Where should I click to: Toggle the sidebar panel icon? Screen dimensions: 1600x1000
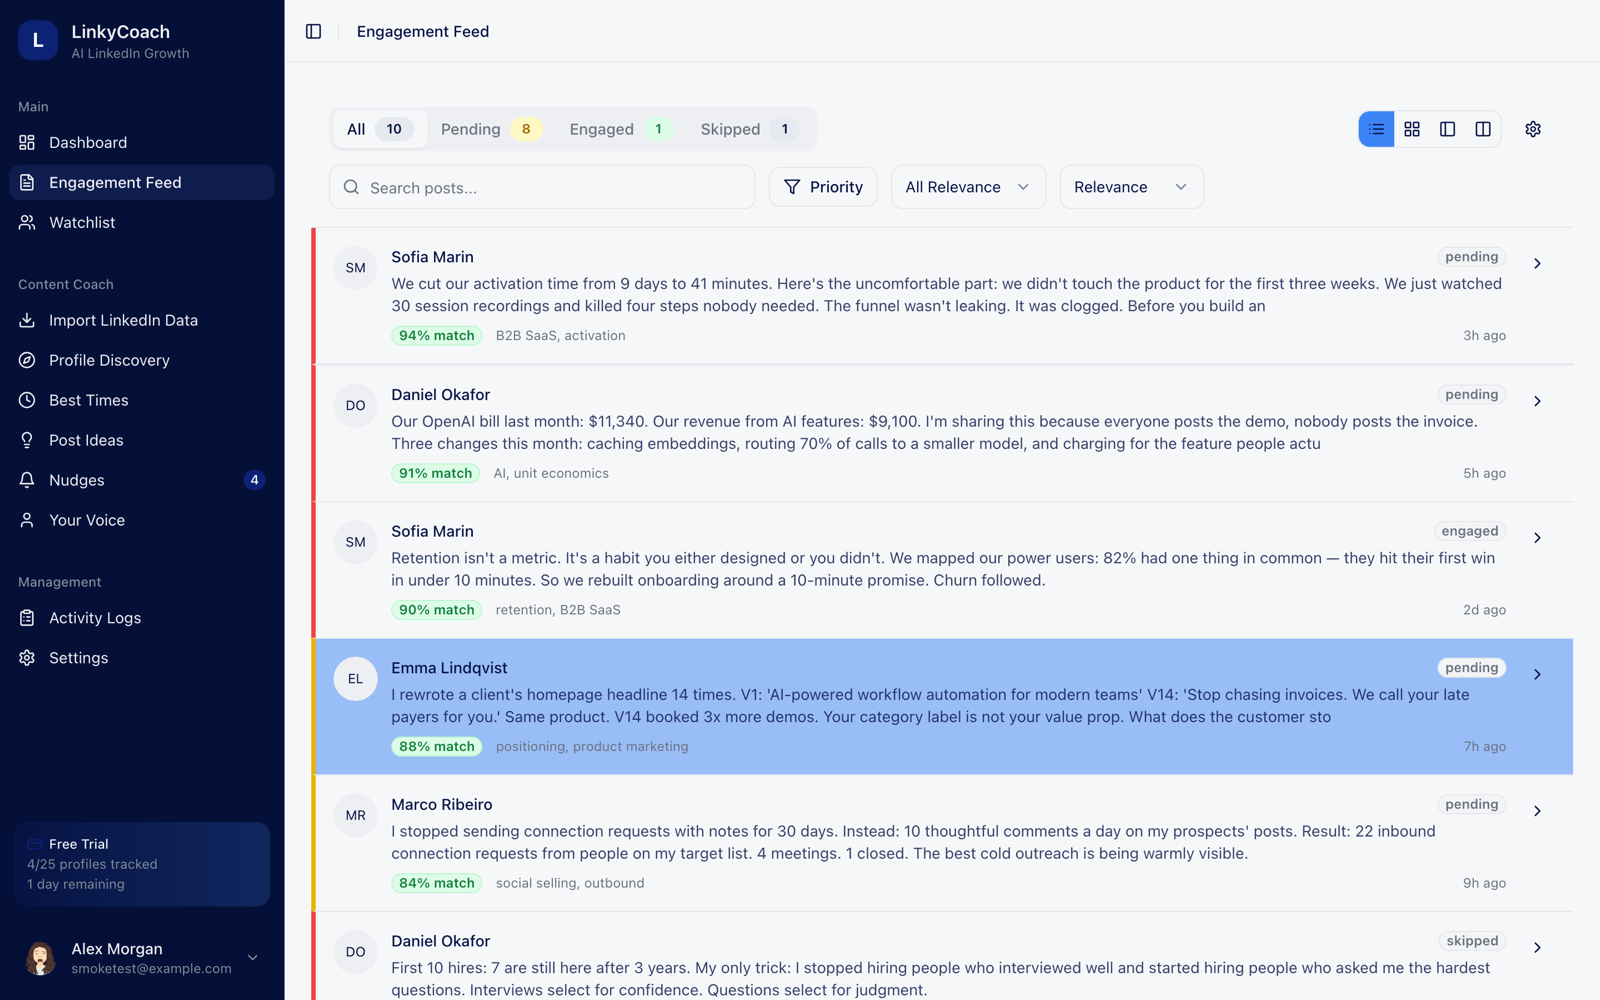tap(313, 31)
